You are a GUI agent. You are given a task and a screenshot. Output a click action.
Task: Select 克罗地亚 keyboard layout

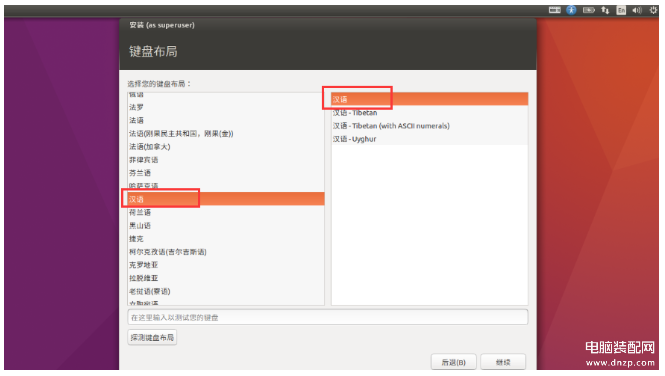pyautogui.click(x=226, y=265)
